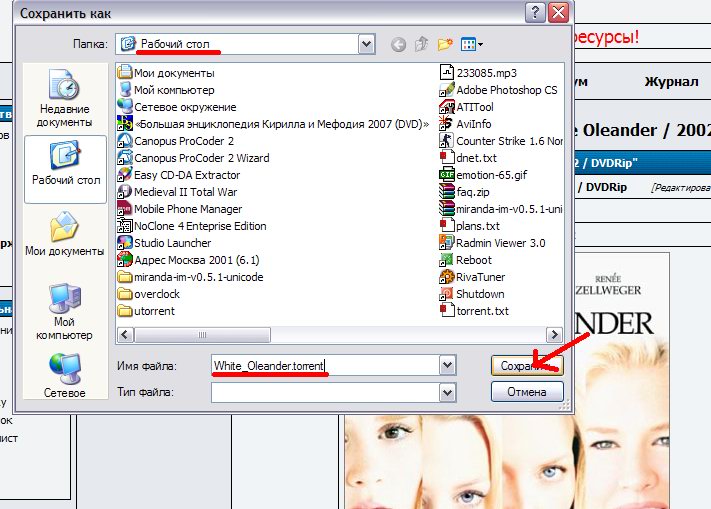Select Mobile Phone Manager shortcut
Image resolution: width=711 pixels, height=509 pixels.
[180, 209]
